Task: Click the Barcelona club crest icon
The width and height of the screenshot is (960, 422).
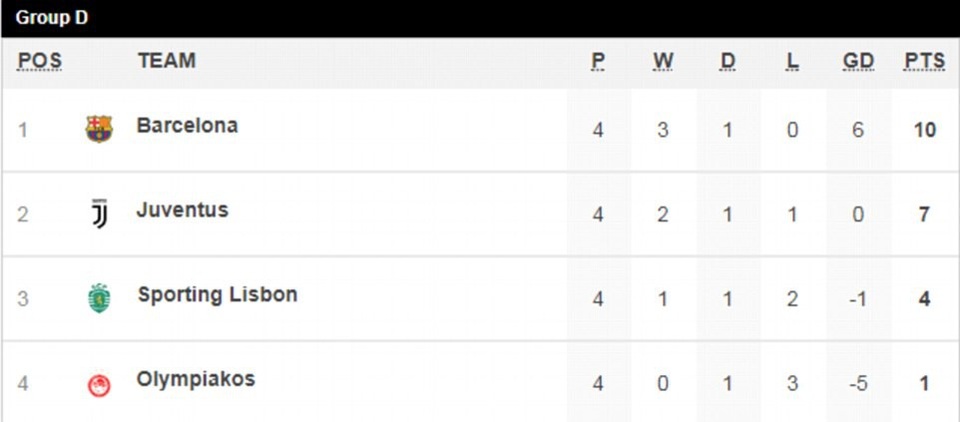Action: tap(99, 129)
